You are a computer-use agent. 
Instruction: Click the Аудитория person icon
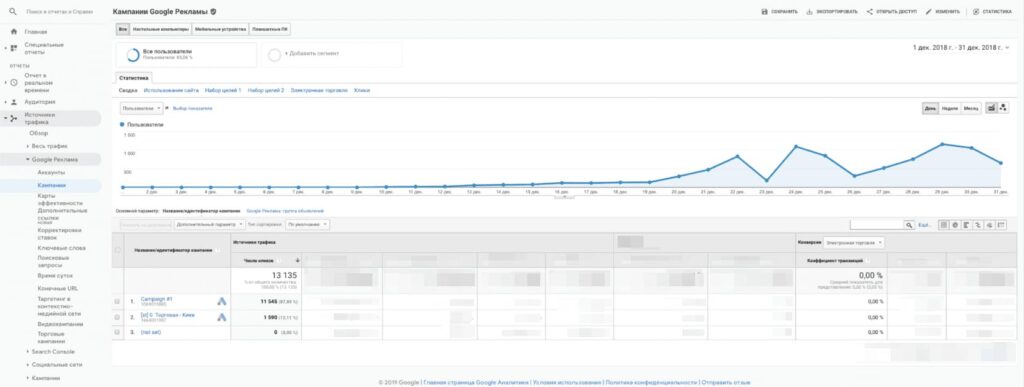click(x=14, y=102)
